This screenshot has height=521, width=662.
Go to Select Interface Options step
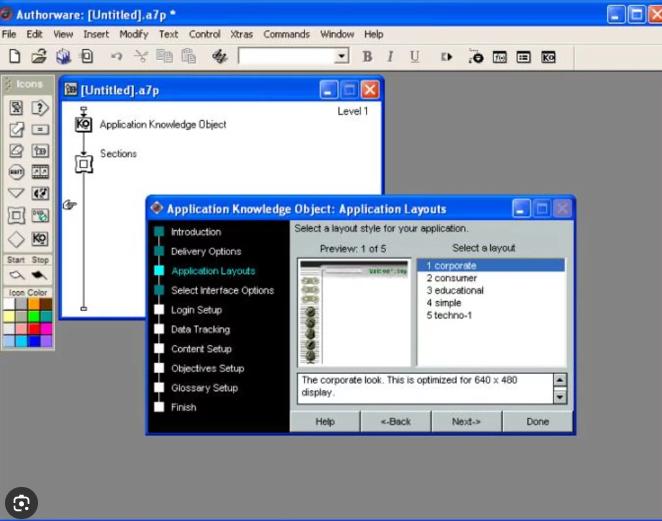pyautogui.click(x=222, y=290)
